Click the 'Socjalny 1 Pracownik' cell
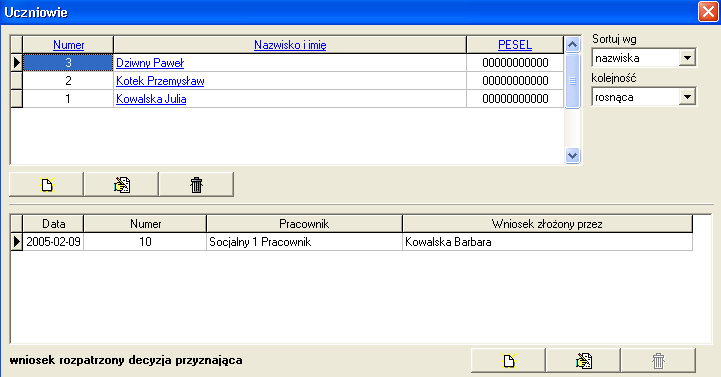The image size is (721, 377). pyautogui.click(x=304, y=242)
